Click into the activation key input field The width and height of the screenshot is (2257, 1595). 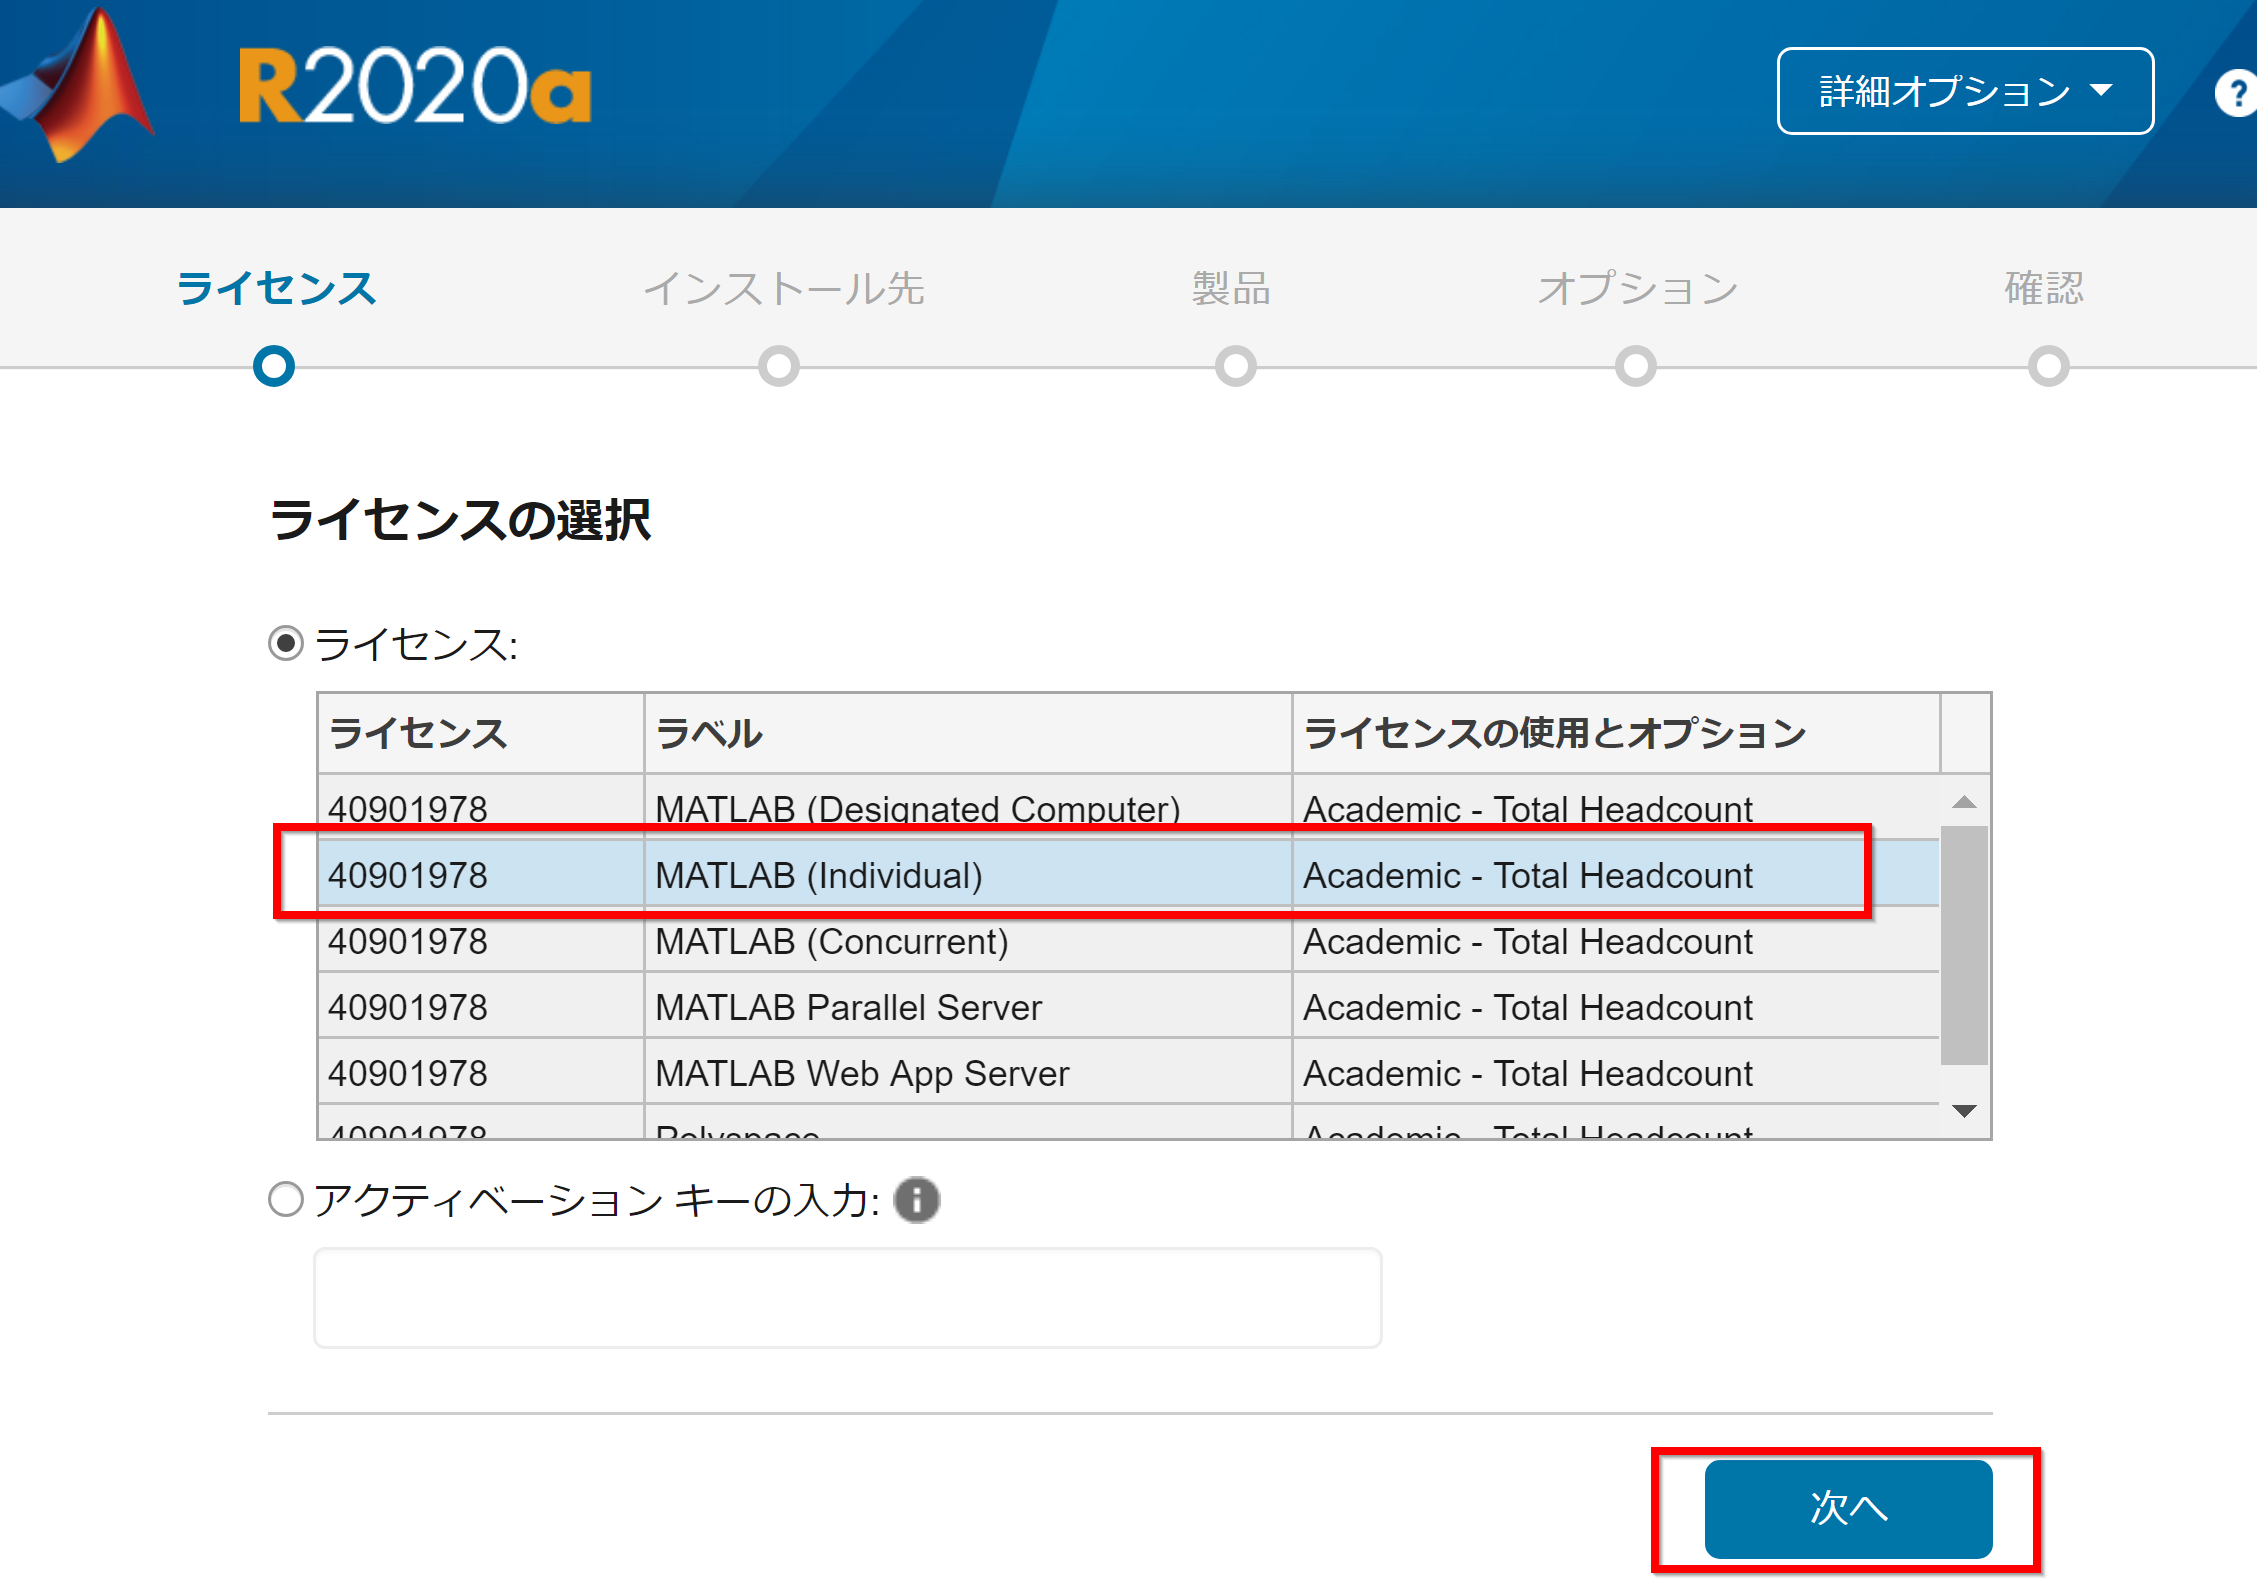[x=847, y=1297]
